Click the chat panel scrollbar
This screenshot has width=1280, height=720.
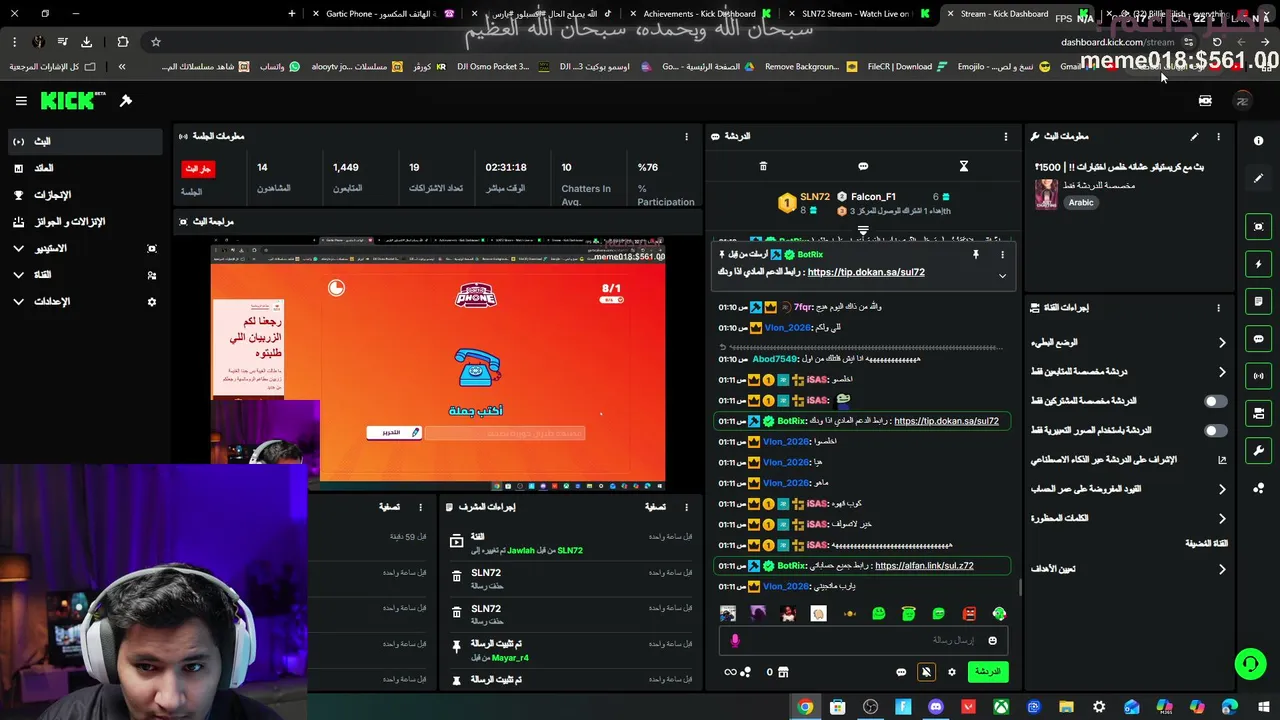1019,588
